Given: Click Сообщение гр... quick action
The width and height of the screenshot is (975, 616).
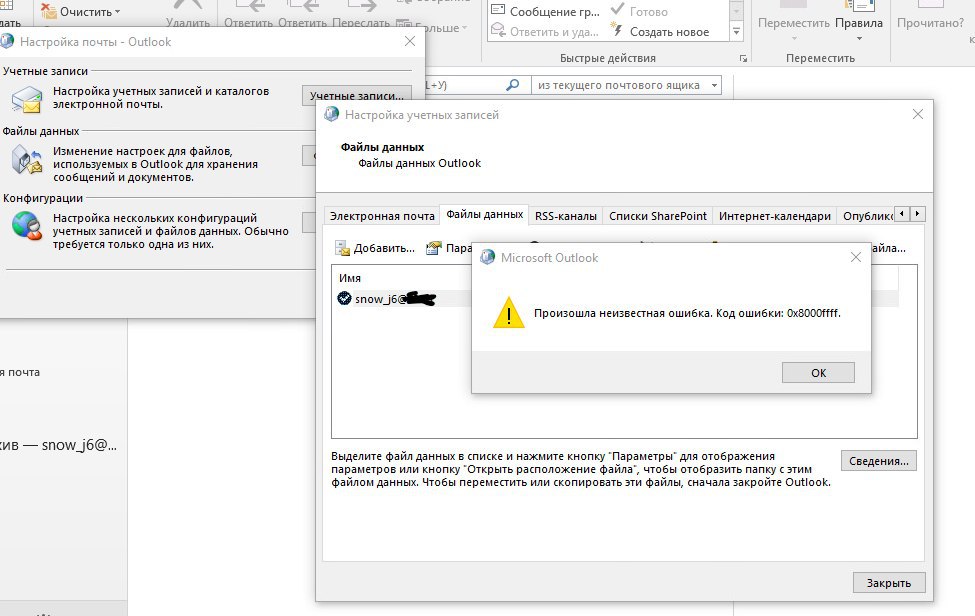Looking at the screenshot, I should (x=545, y=11).
